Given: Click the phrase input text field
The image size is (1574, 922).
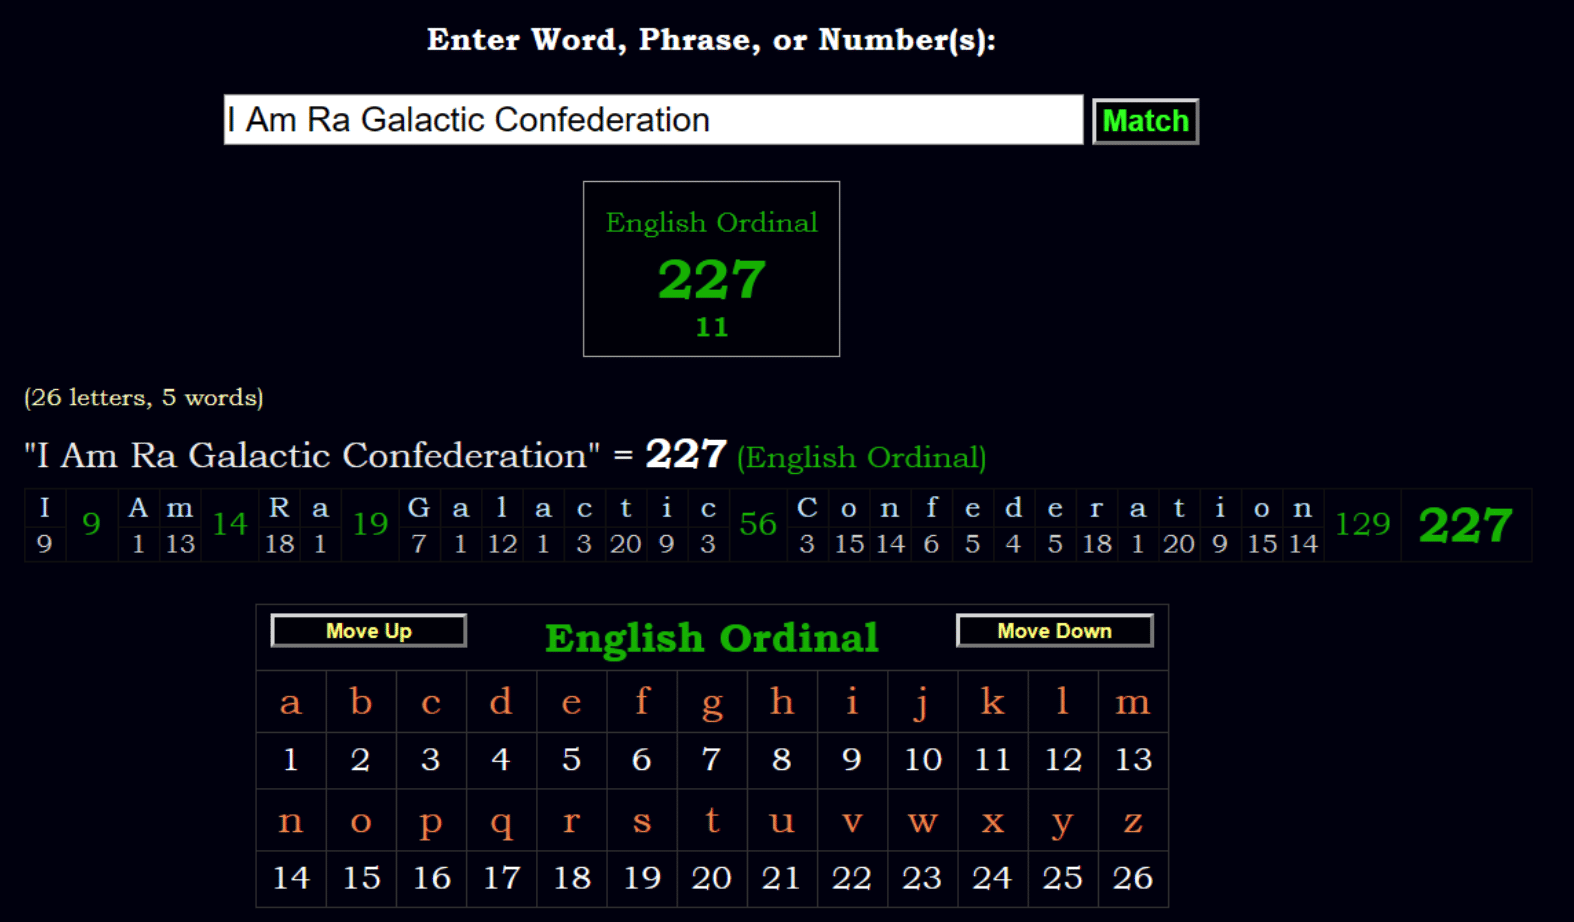Looking at the screenshot, I should 652,120.
